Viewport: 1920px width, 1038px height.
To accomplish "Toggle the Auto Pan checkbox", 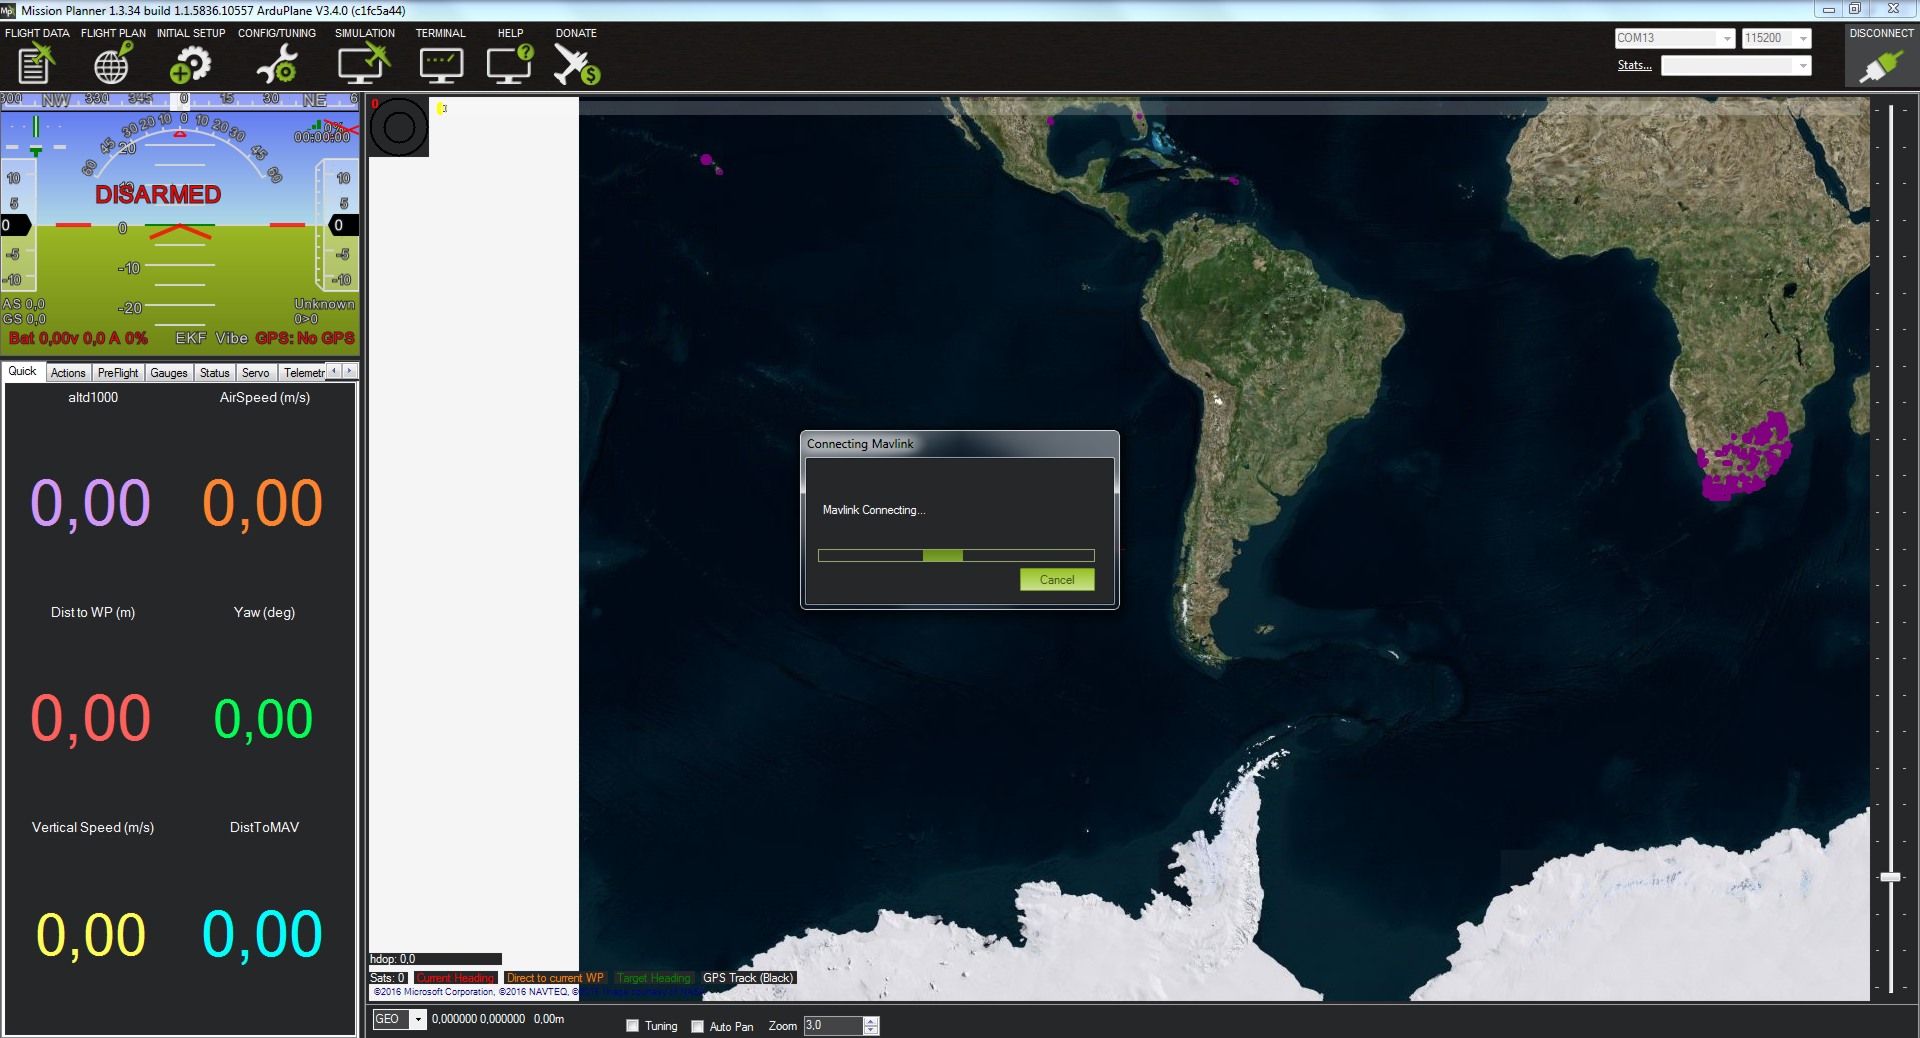I will 697,1026.
